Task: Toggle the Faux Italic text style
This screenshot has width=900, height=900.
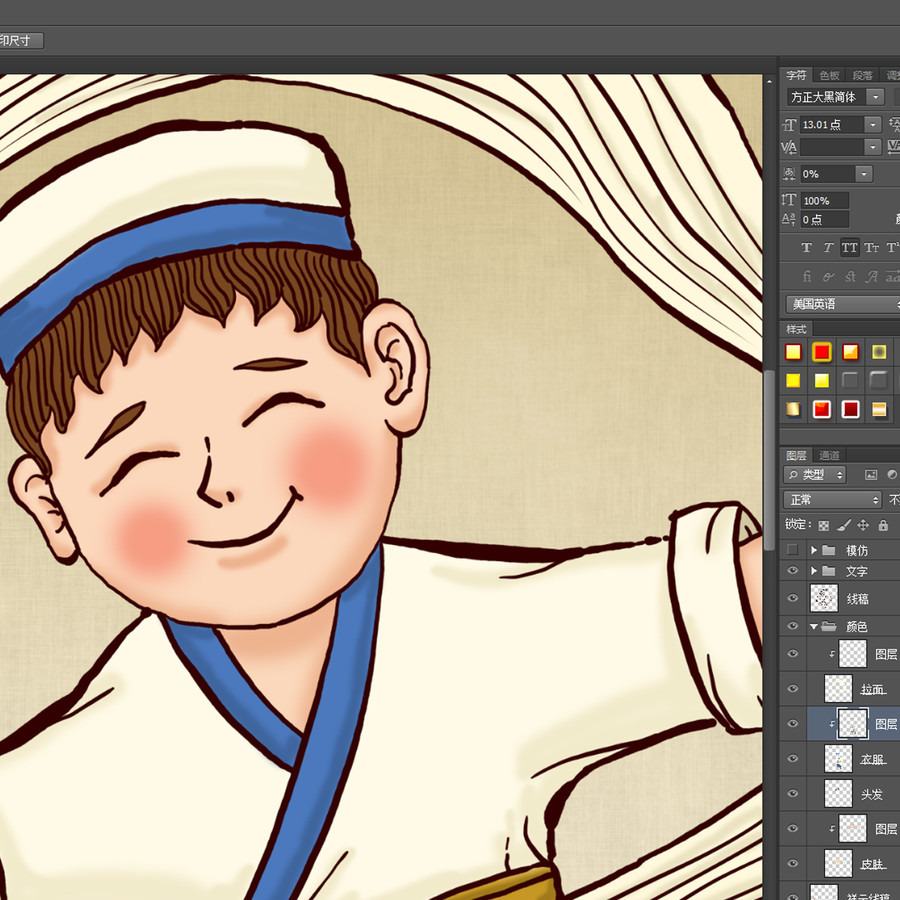Action: (828, 247)
